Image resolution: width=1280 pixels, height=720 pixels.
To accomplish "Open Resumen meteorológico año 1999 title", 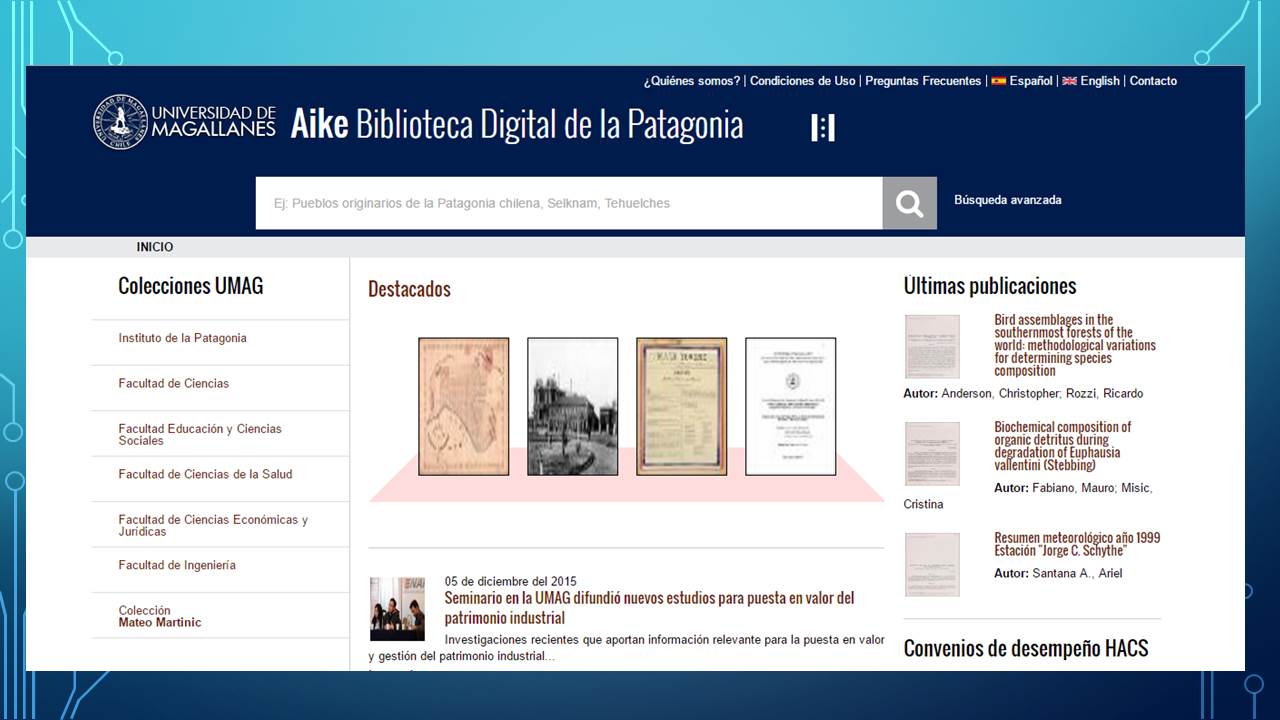I will (1077, 544).
